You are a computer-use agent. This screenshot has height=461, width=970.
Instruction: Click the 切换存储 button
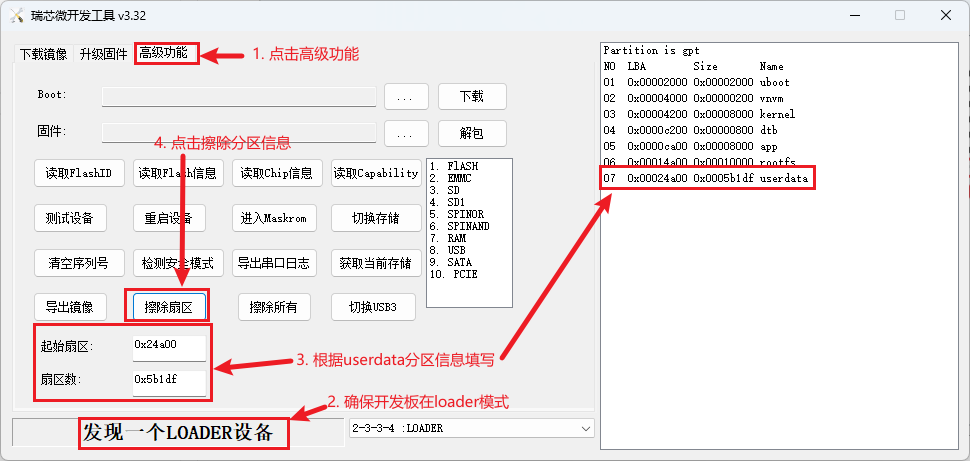tap(376, 218)
